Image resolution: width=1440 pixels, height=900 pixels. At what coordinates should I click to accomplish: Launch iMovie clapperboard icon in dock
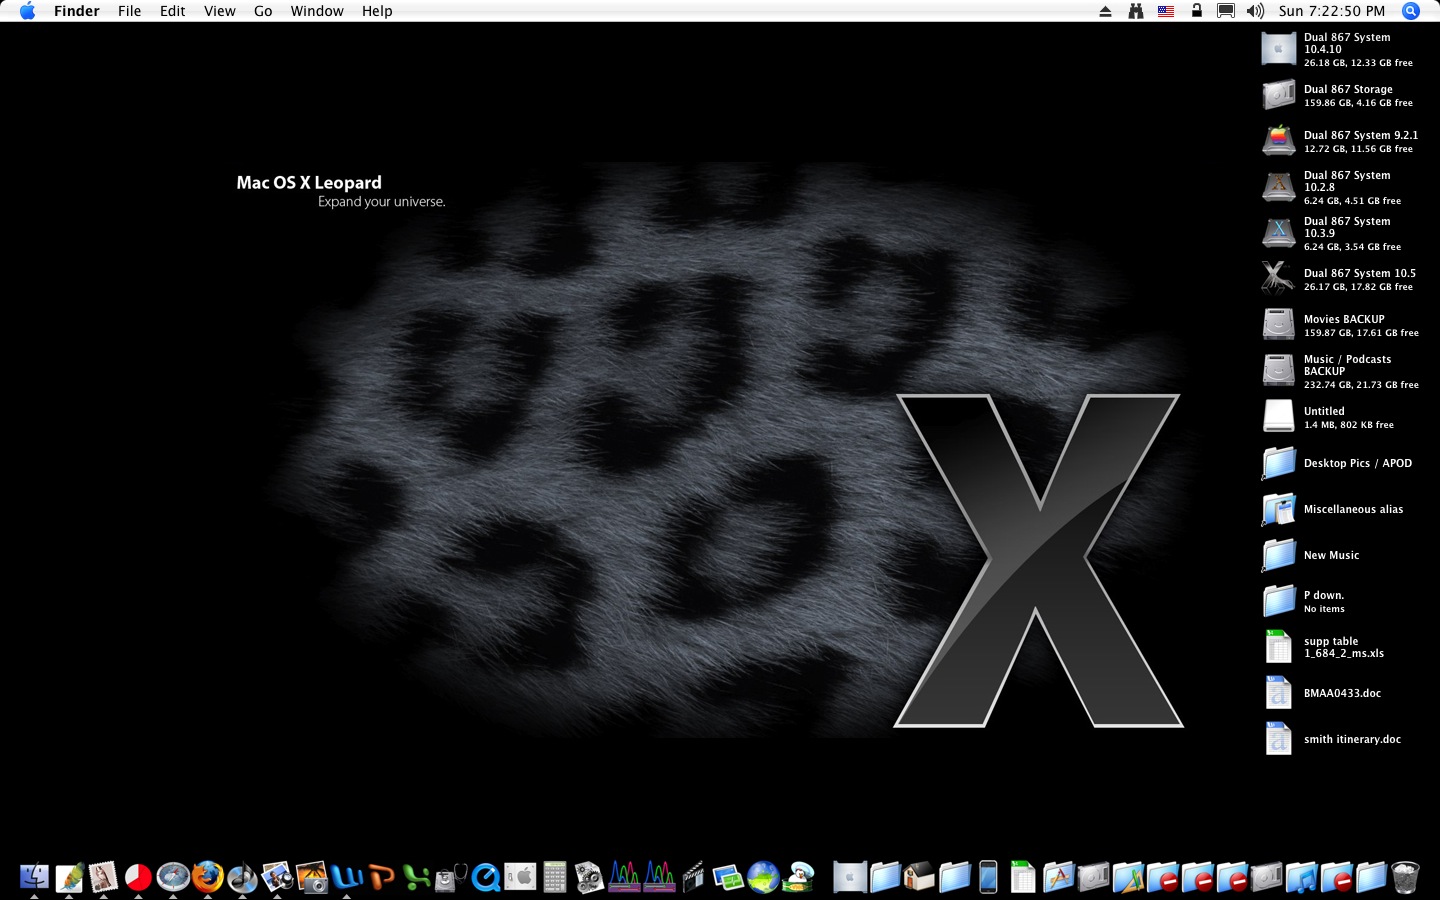693,877
